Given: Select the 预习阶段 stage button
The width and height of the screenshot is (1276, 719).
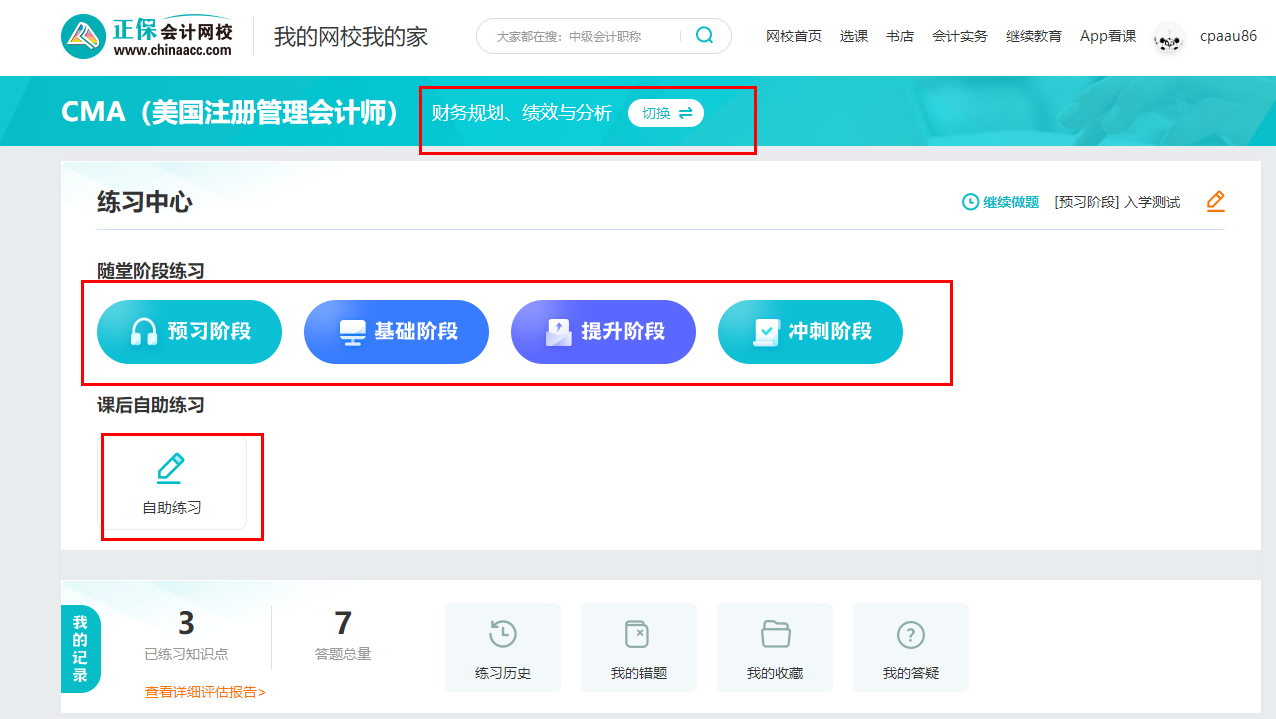Looking at the screenshot, I should tap(189, 332).
